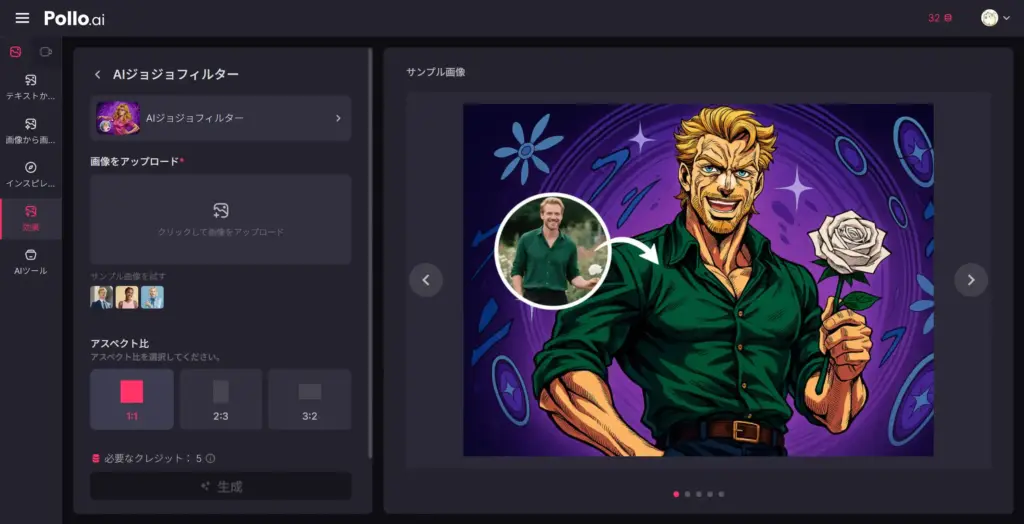Viewport: 1024px width, 524px height.
Task: Click the upload image icon
Action: tap(221, 210)
